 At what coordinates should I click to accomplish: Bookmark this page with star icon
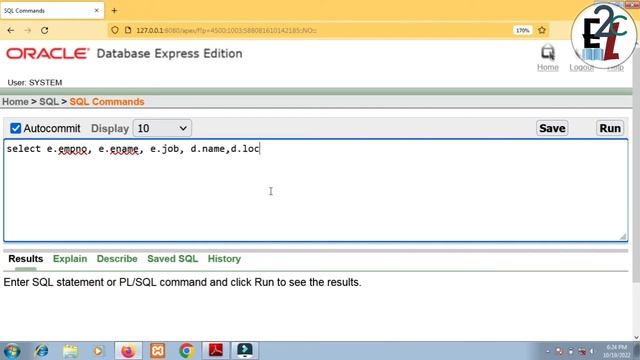542,30
